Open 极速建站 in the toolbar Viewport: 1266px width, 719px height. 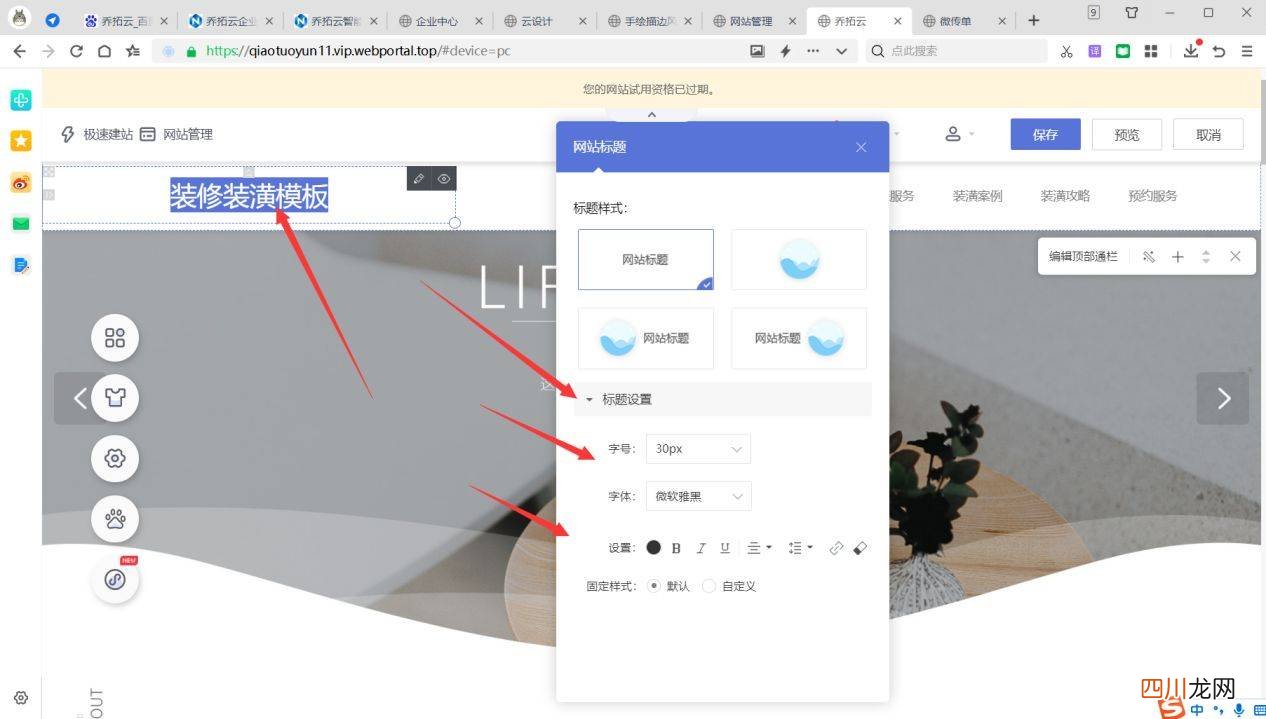(x=97, y=134)
